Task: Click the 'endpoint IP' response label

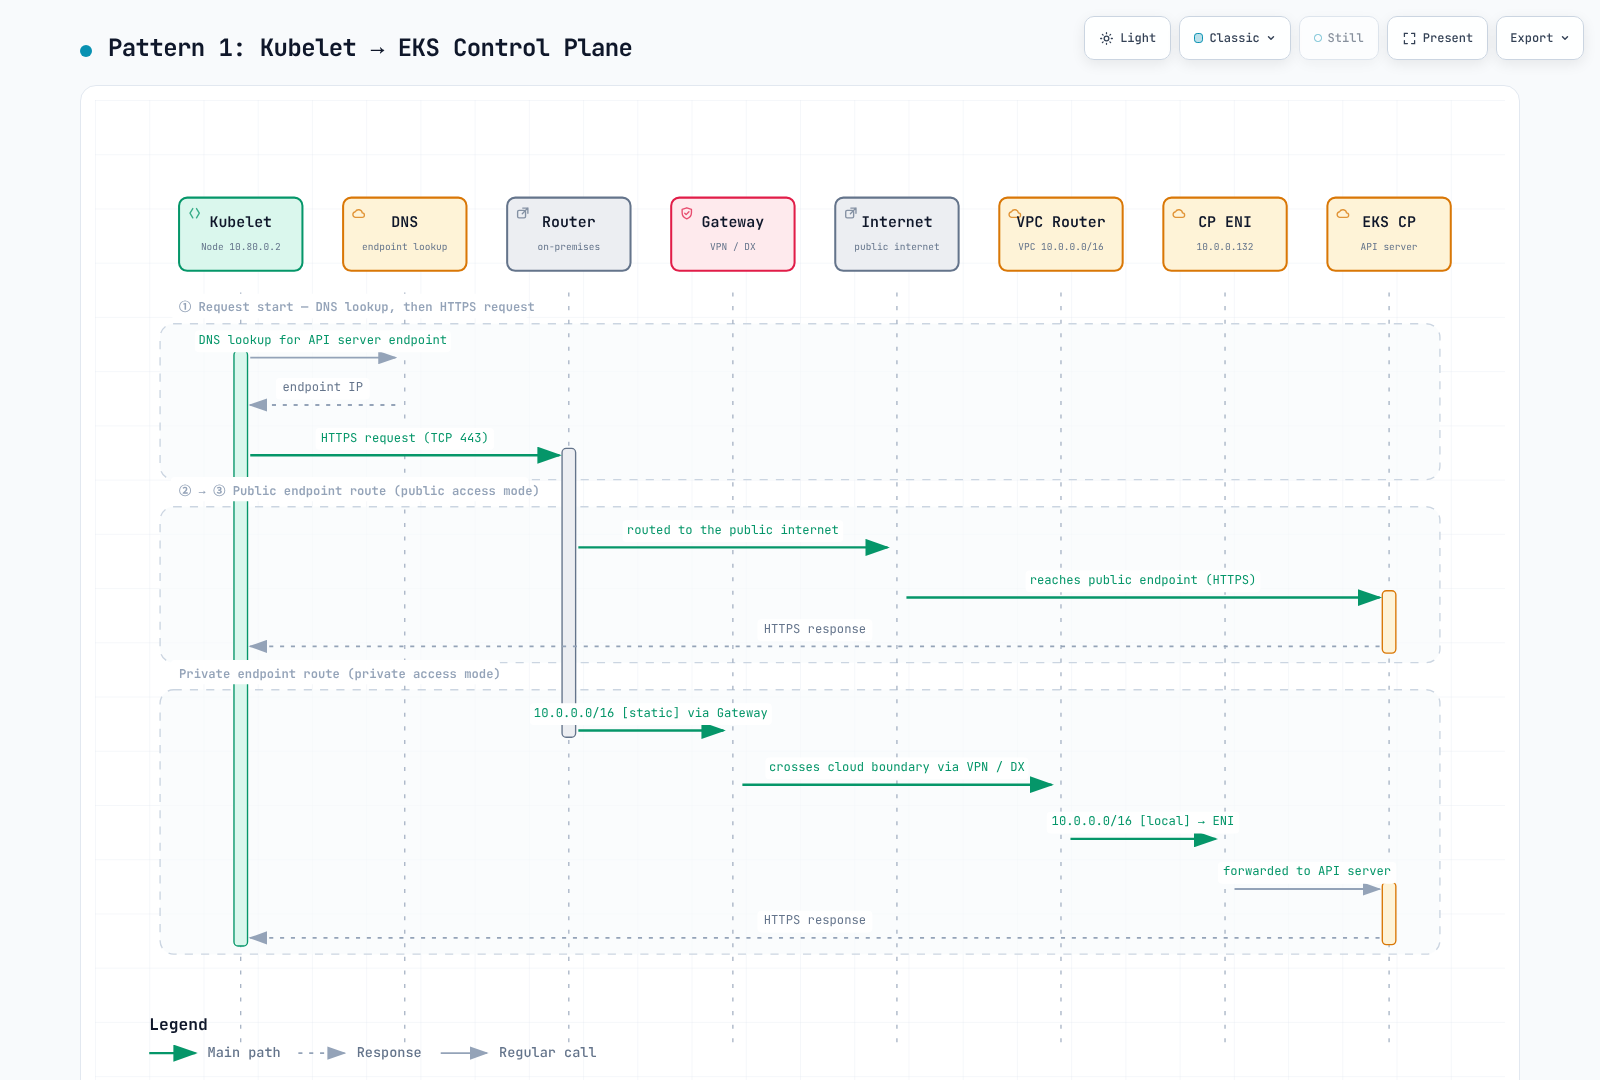Action: pos(323,387)
